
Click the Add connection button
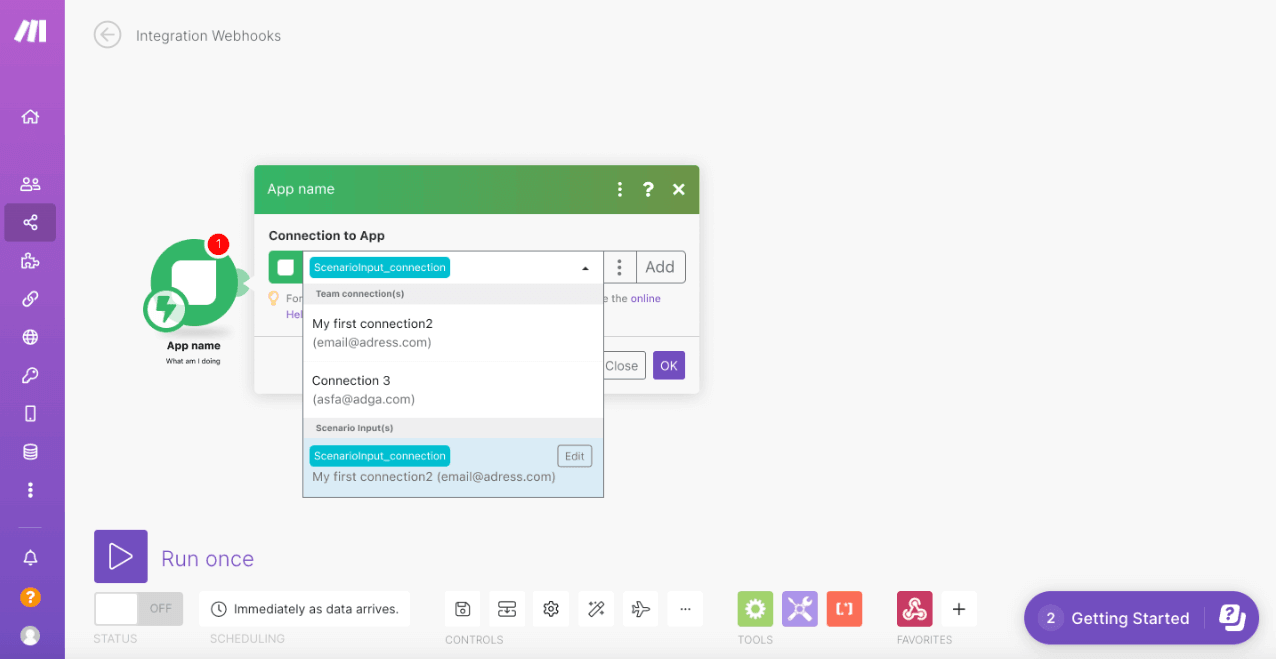pyautogui.click(x=660, y=267)
